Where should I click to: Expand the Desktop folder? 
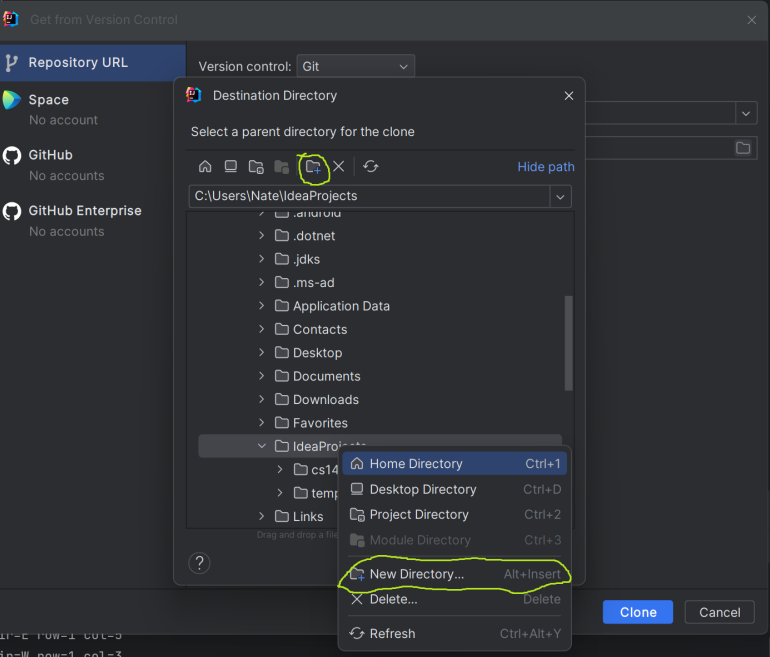[x=262, y=353]
